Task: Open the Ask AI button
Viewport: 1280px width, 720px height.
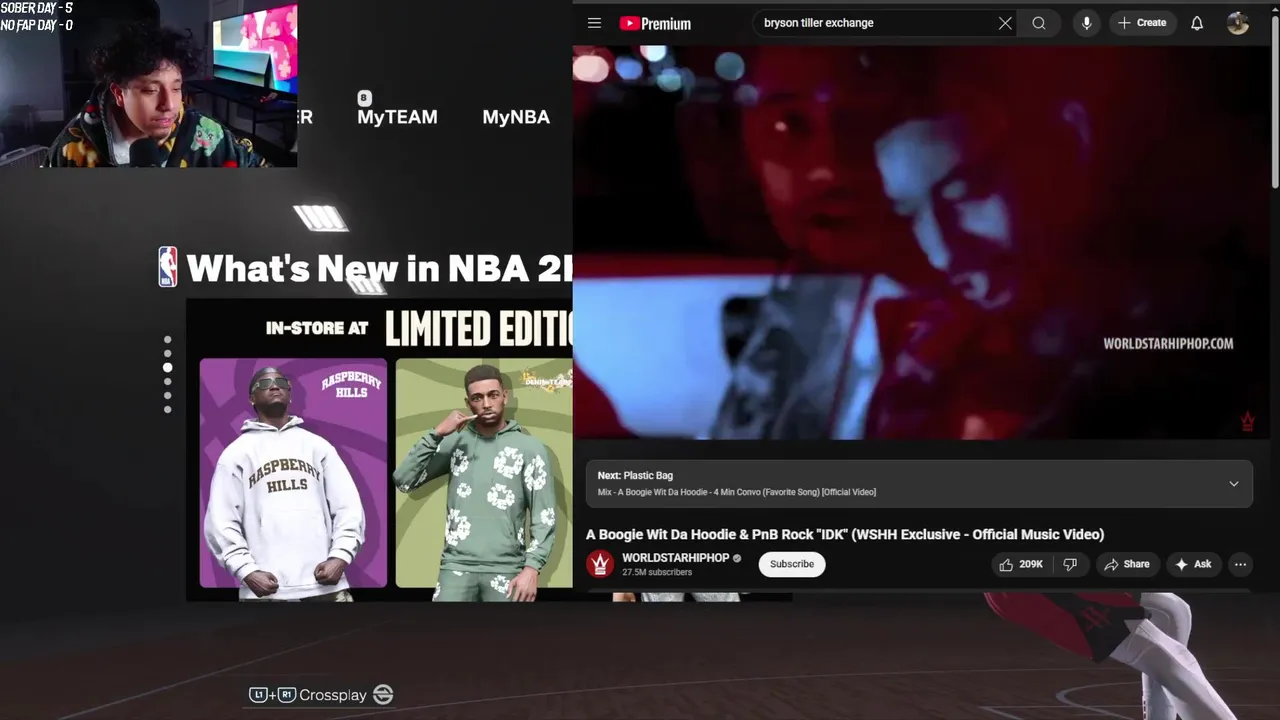Action: pos(1193,564)
